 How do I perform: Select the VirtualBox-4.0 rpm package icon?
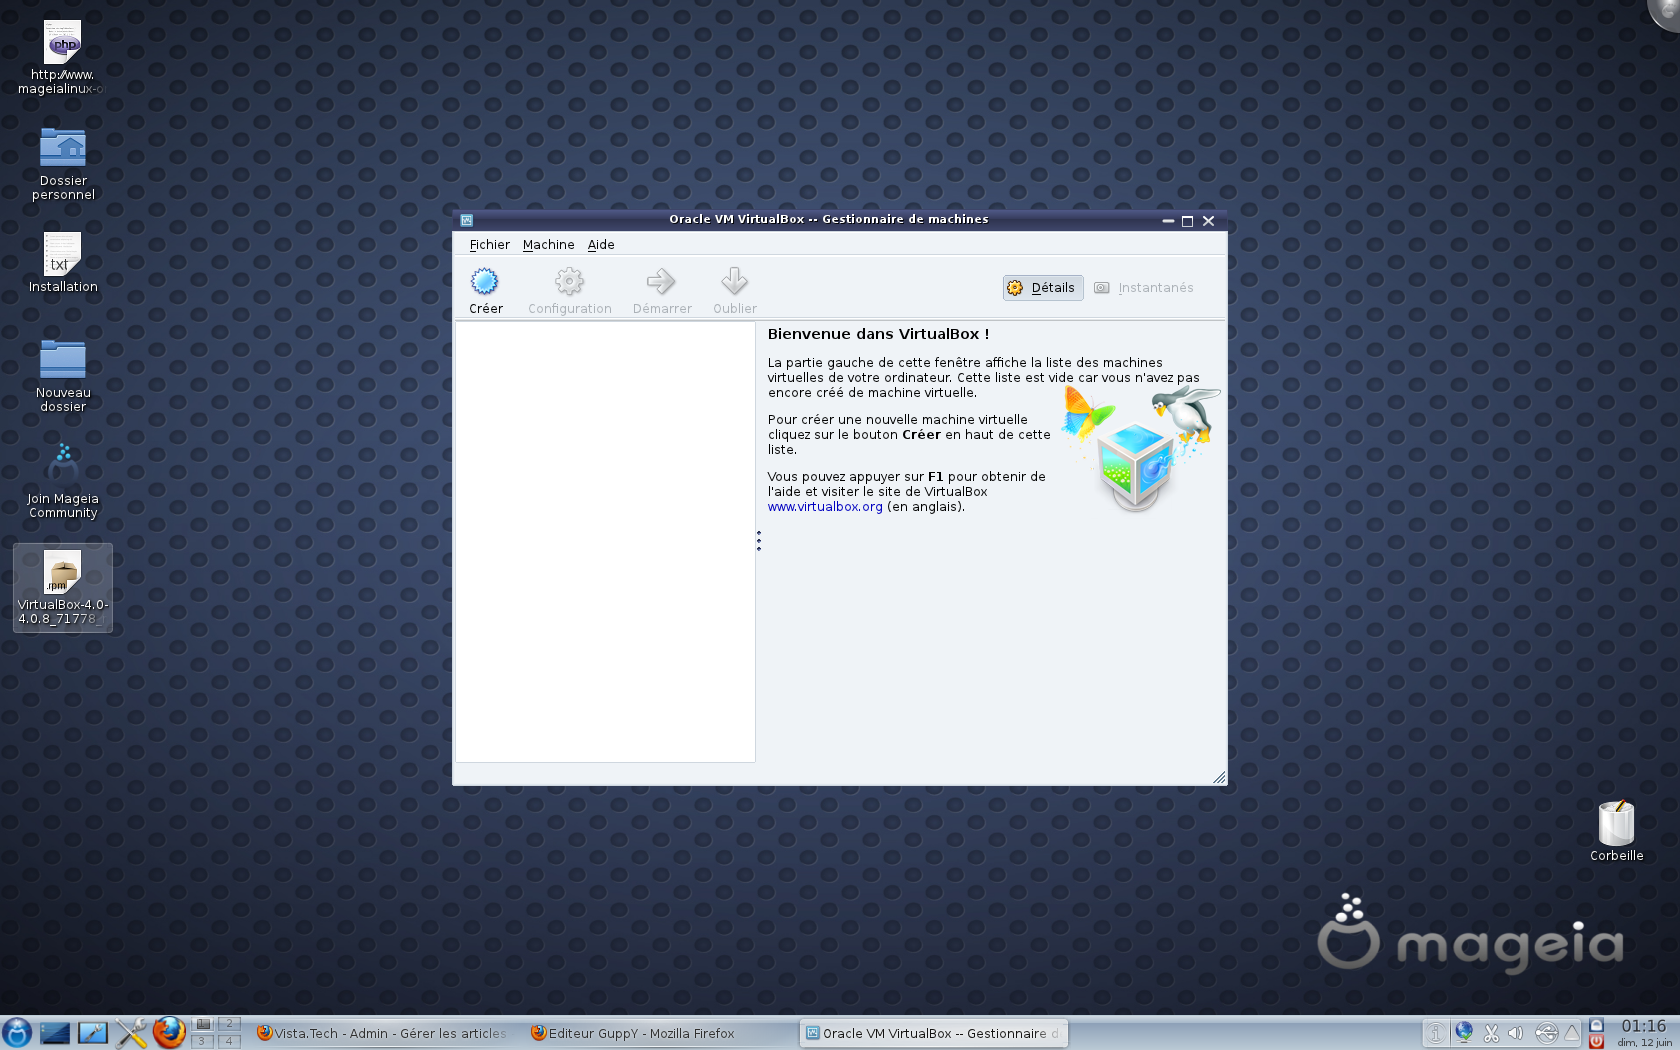point(62,588)
